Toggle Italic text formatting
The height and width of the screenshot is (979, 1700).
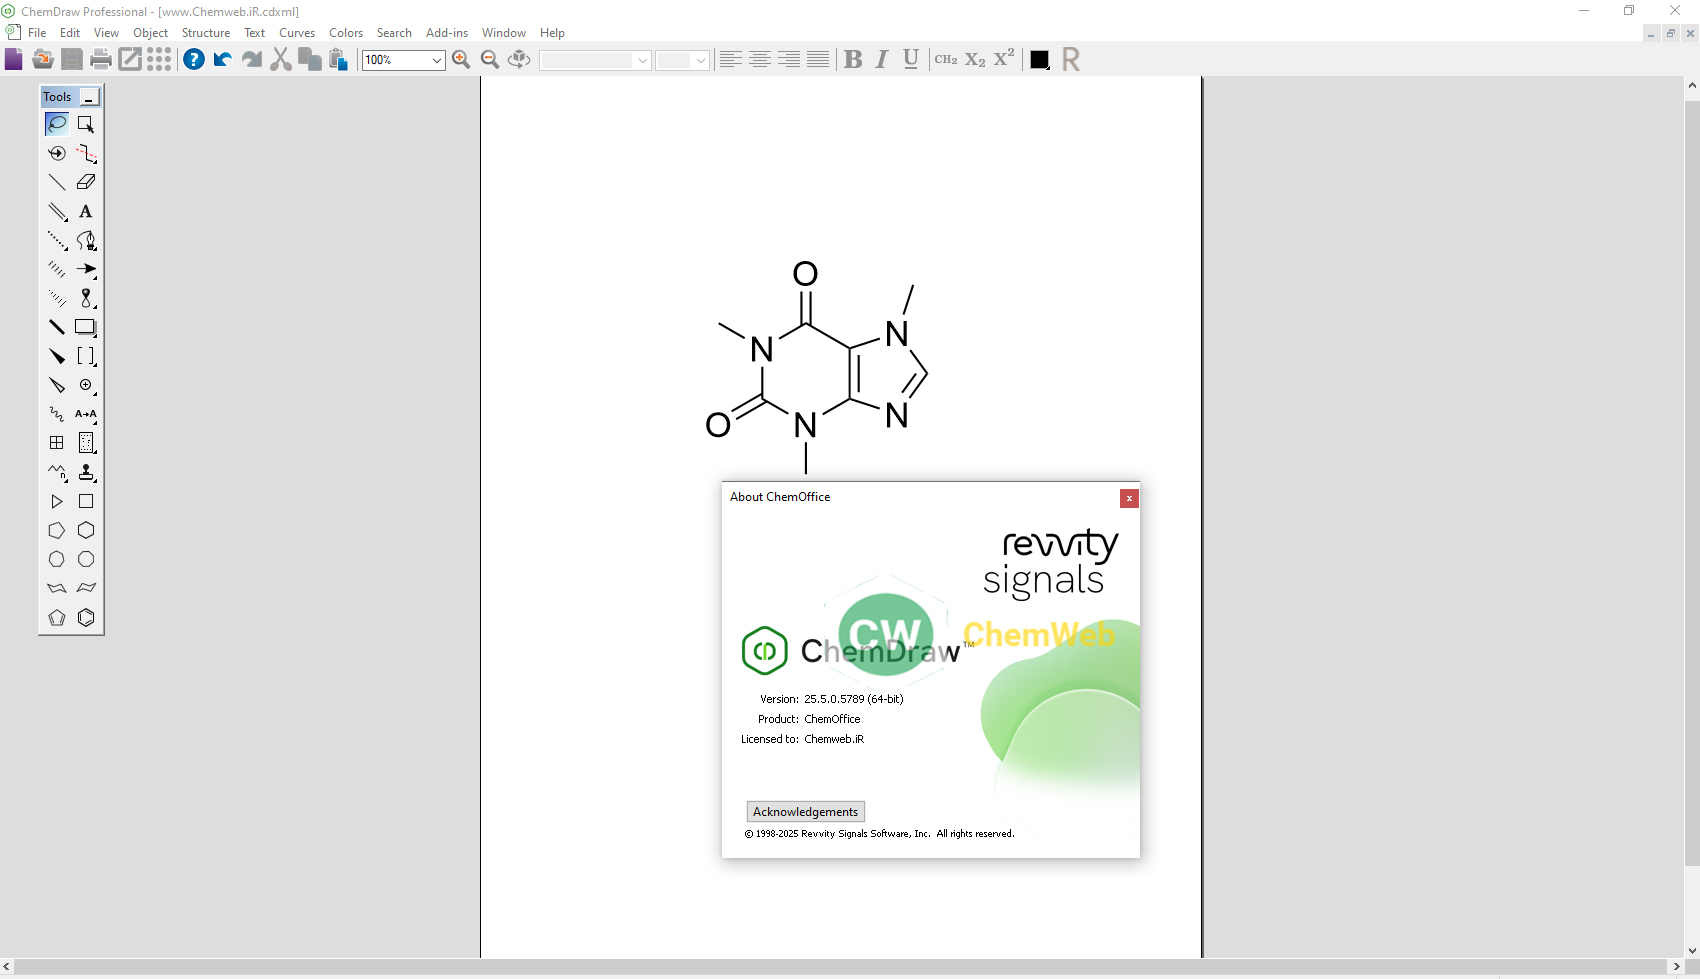(x=882, y=60)
